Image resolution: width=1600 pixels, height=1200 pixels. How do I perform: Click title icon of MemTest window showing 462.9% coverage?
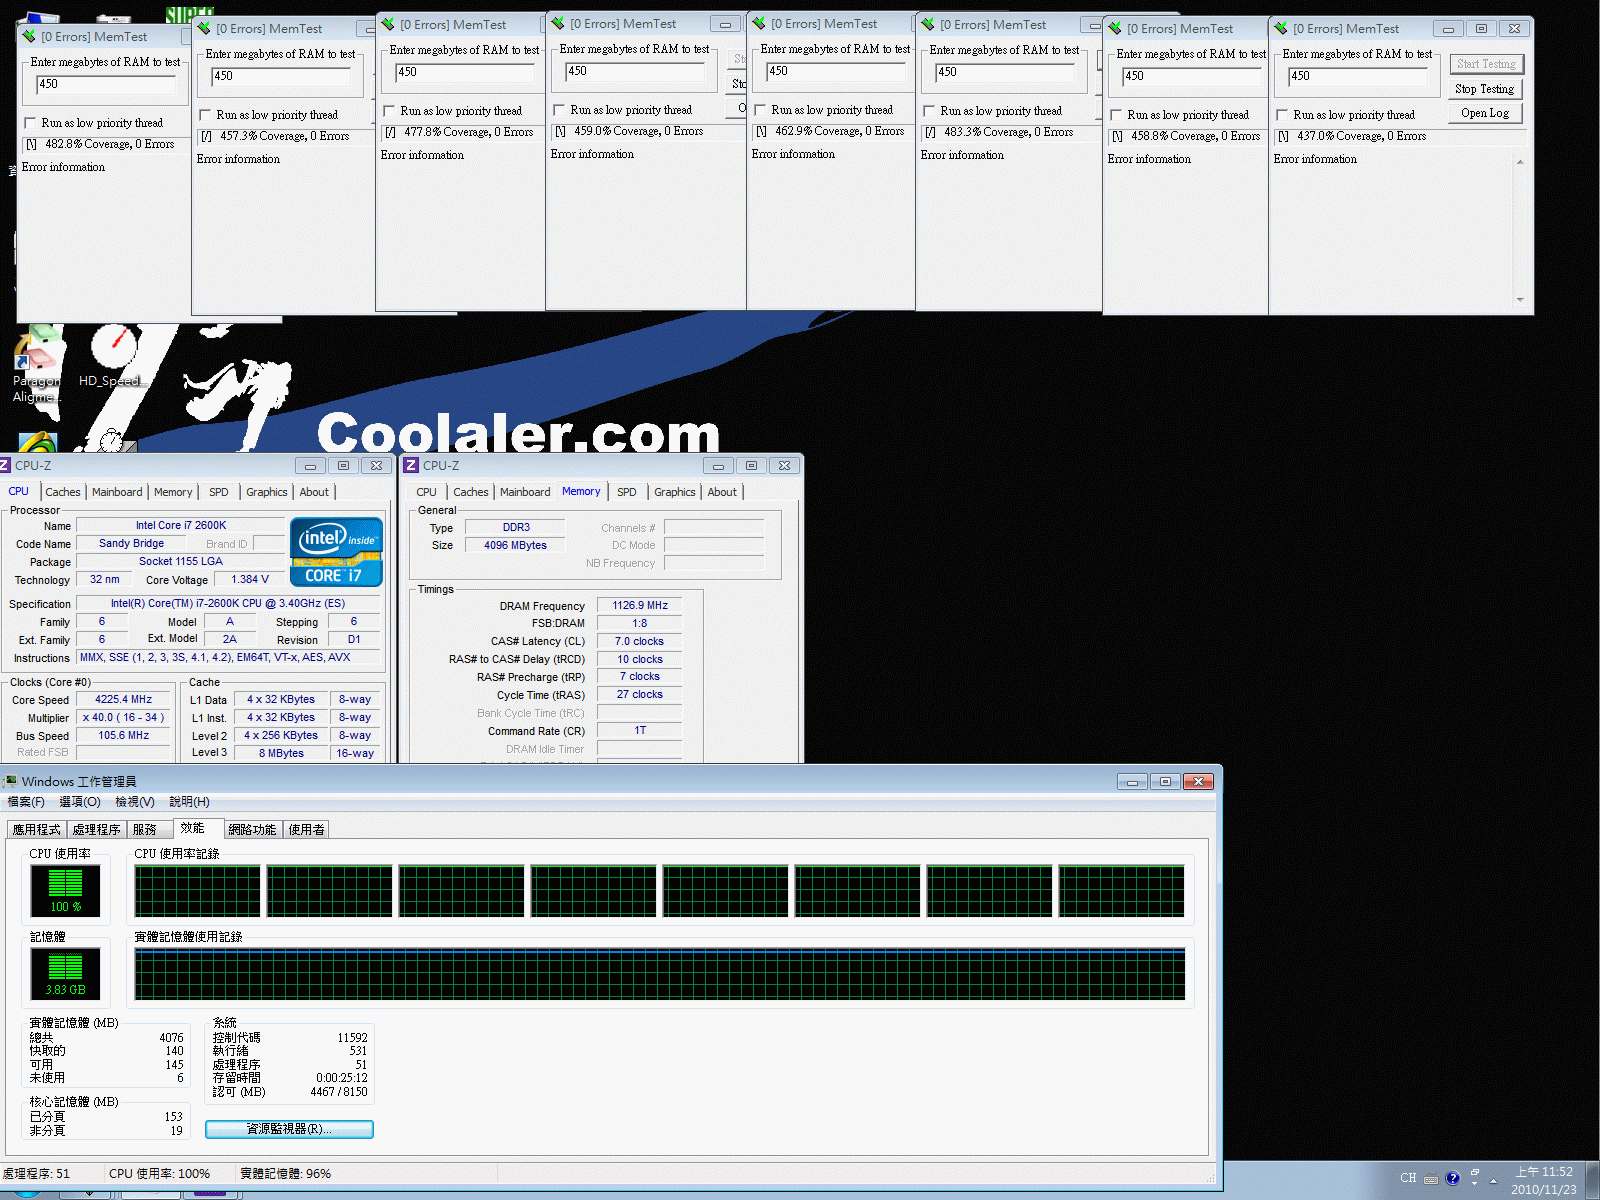click(759, 24)
